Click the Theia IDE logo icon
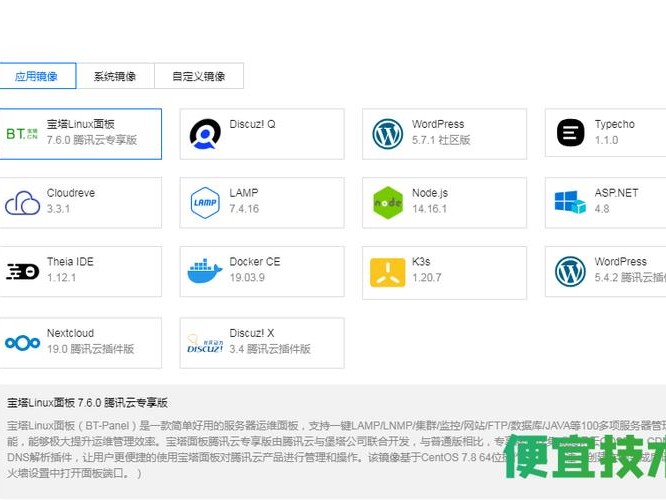The width and height of the screenshot is (666, 500). click(x=23, y=271)
